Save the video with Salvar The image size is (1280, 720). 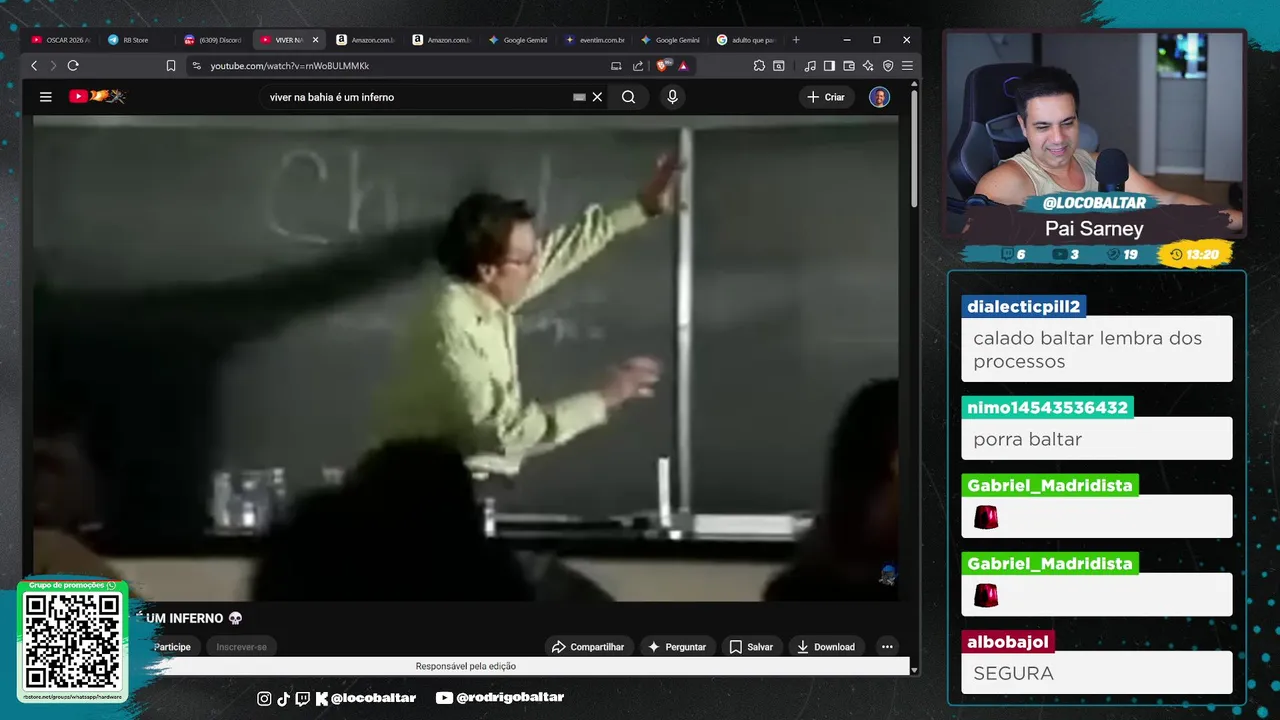751,647
